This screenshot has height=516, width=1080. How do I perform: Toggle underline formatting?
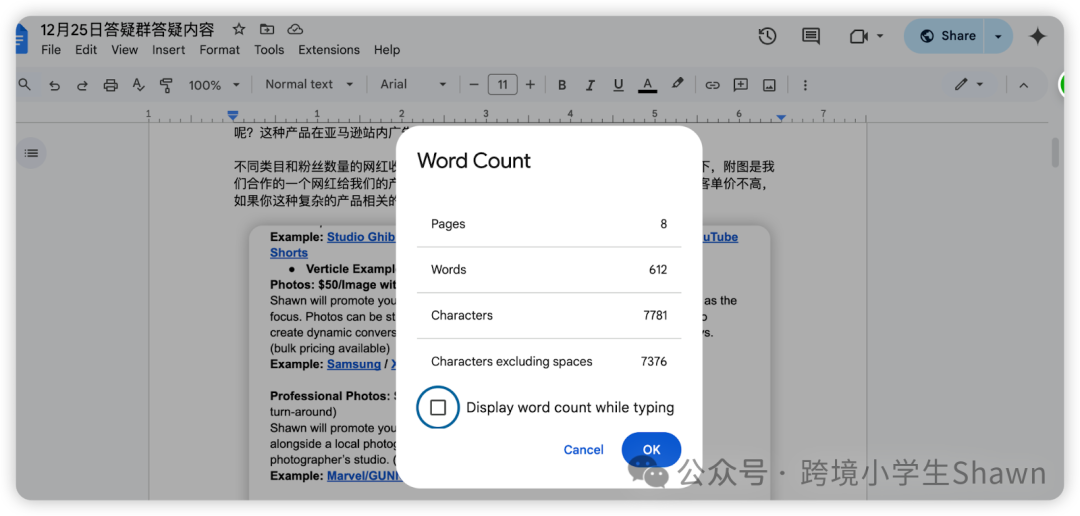click(619, 85)
